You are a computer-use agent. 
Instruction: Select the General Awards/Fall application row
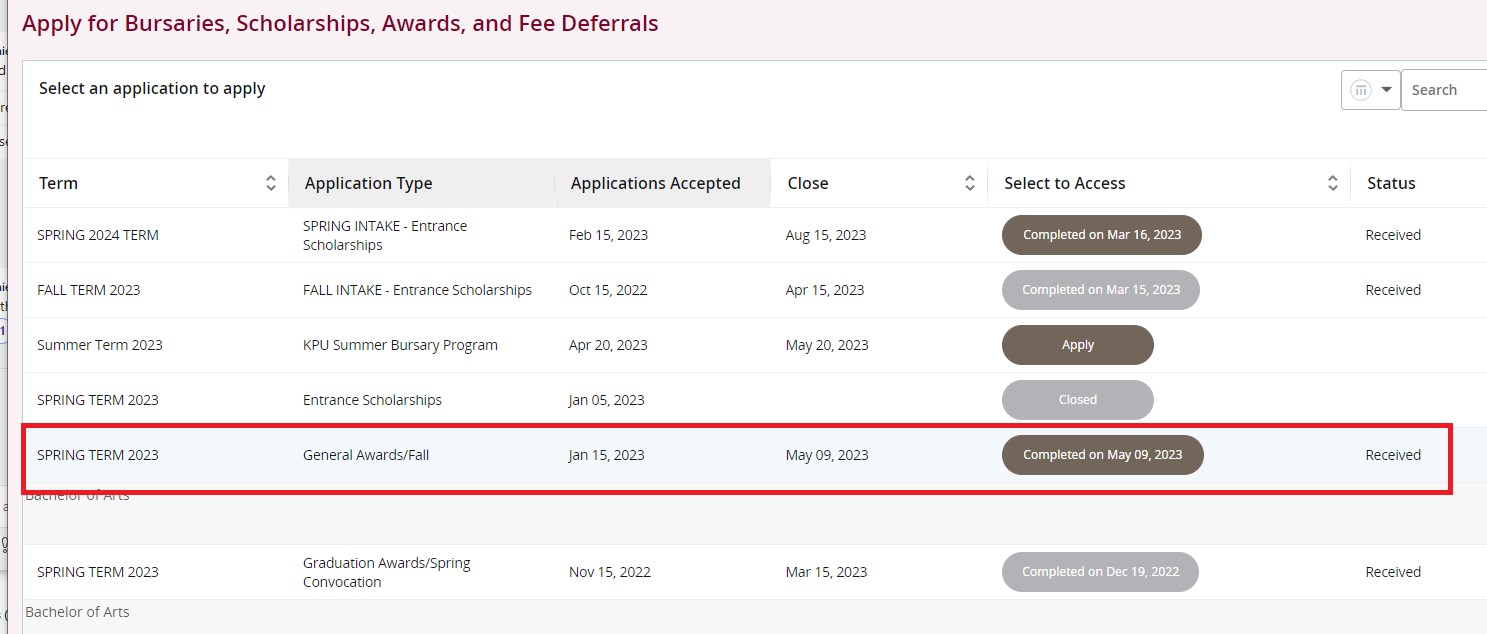pos(366,455)
